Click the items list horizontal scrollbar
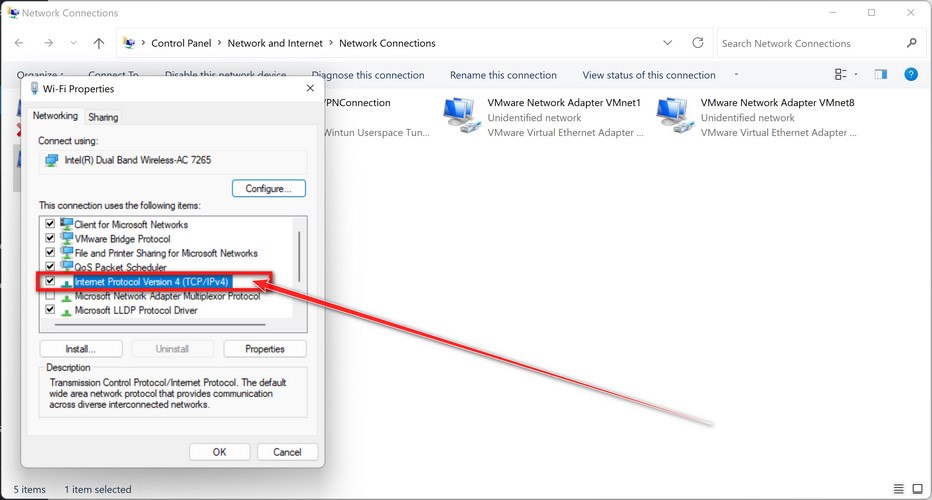This screenshot has width=932, height=500. click(160, 325)
